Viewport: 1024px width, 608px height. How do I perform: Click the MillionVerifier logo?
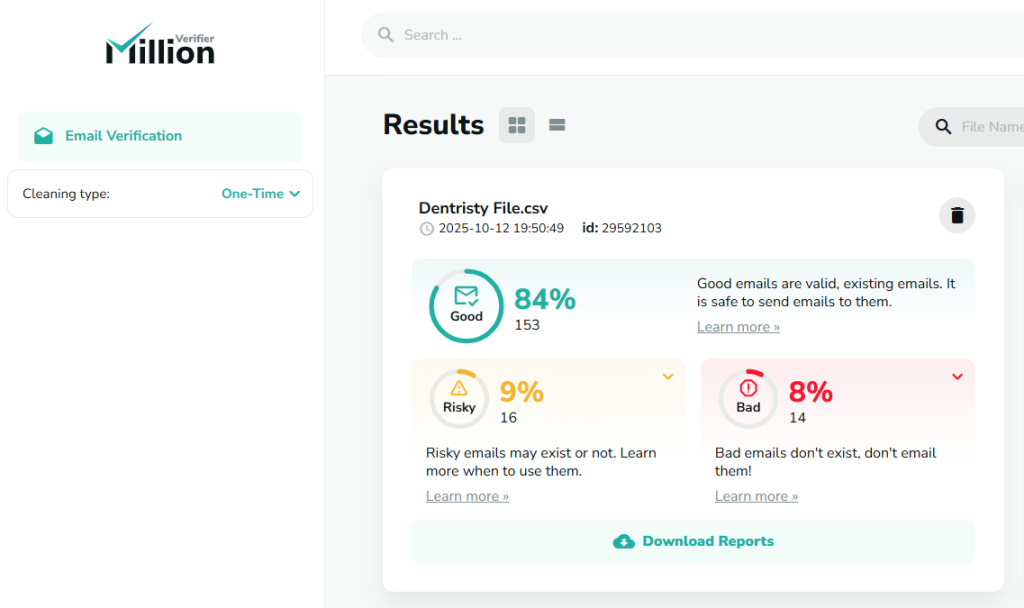[160, 46]
